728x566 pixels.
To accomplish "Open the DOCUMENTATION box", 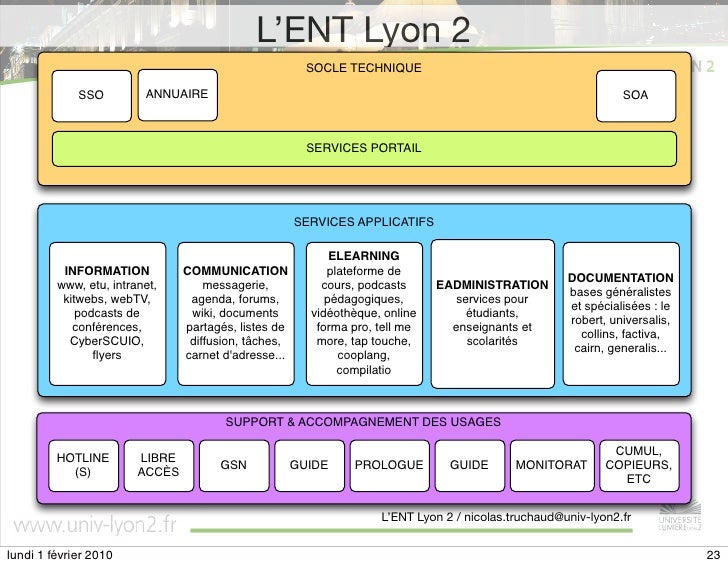I will 621,313.
